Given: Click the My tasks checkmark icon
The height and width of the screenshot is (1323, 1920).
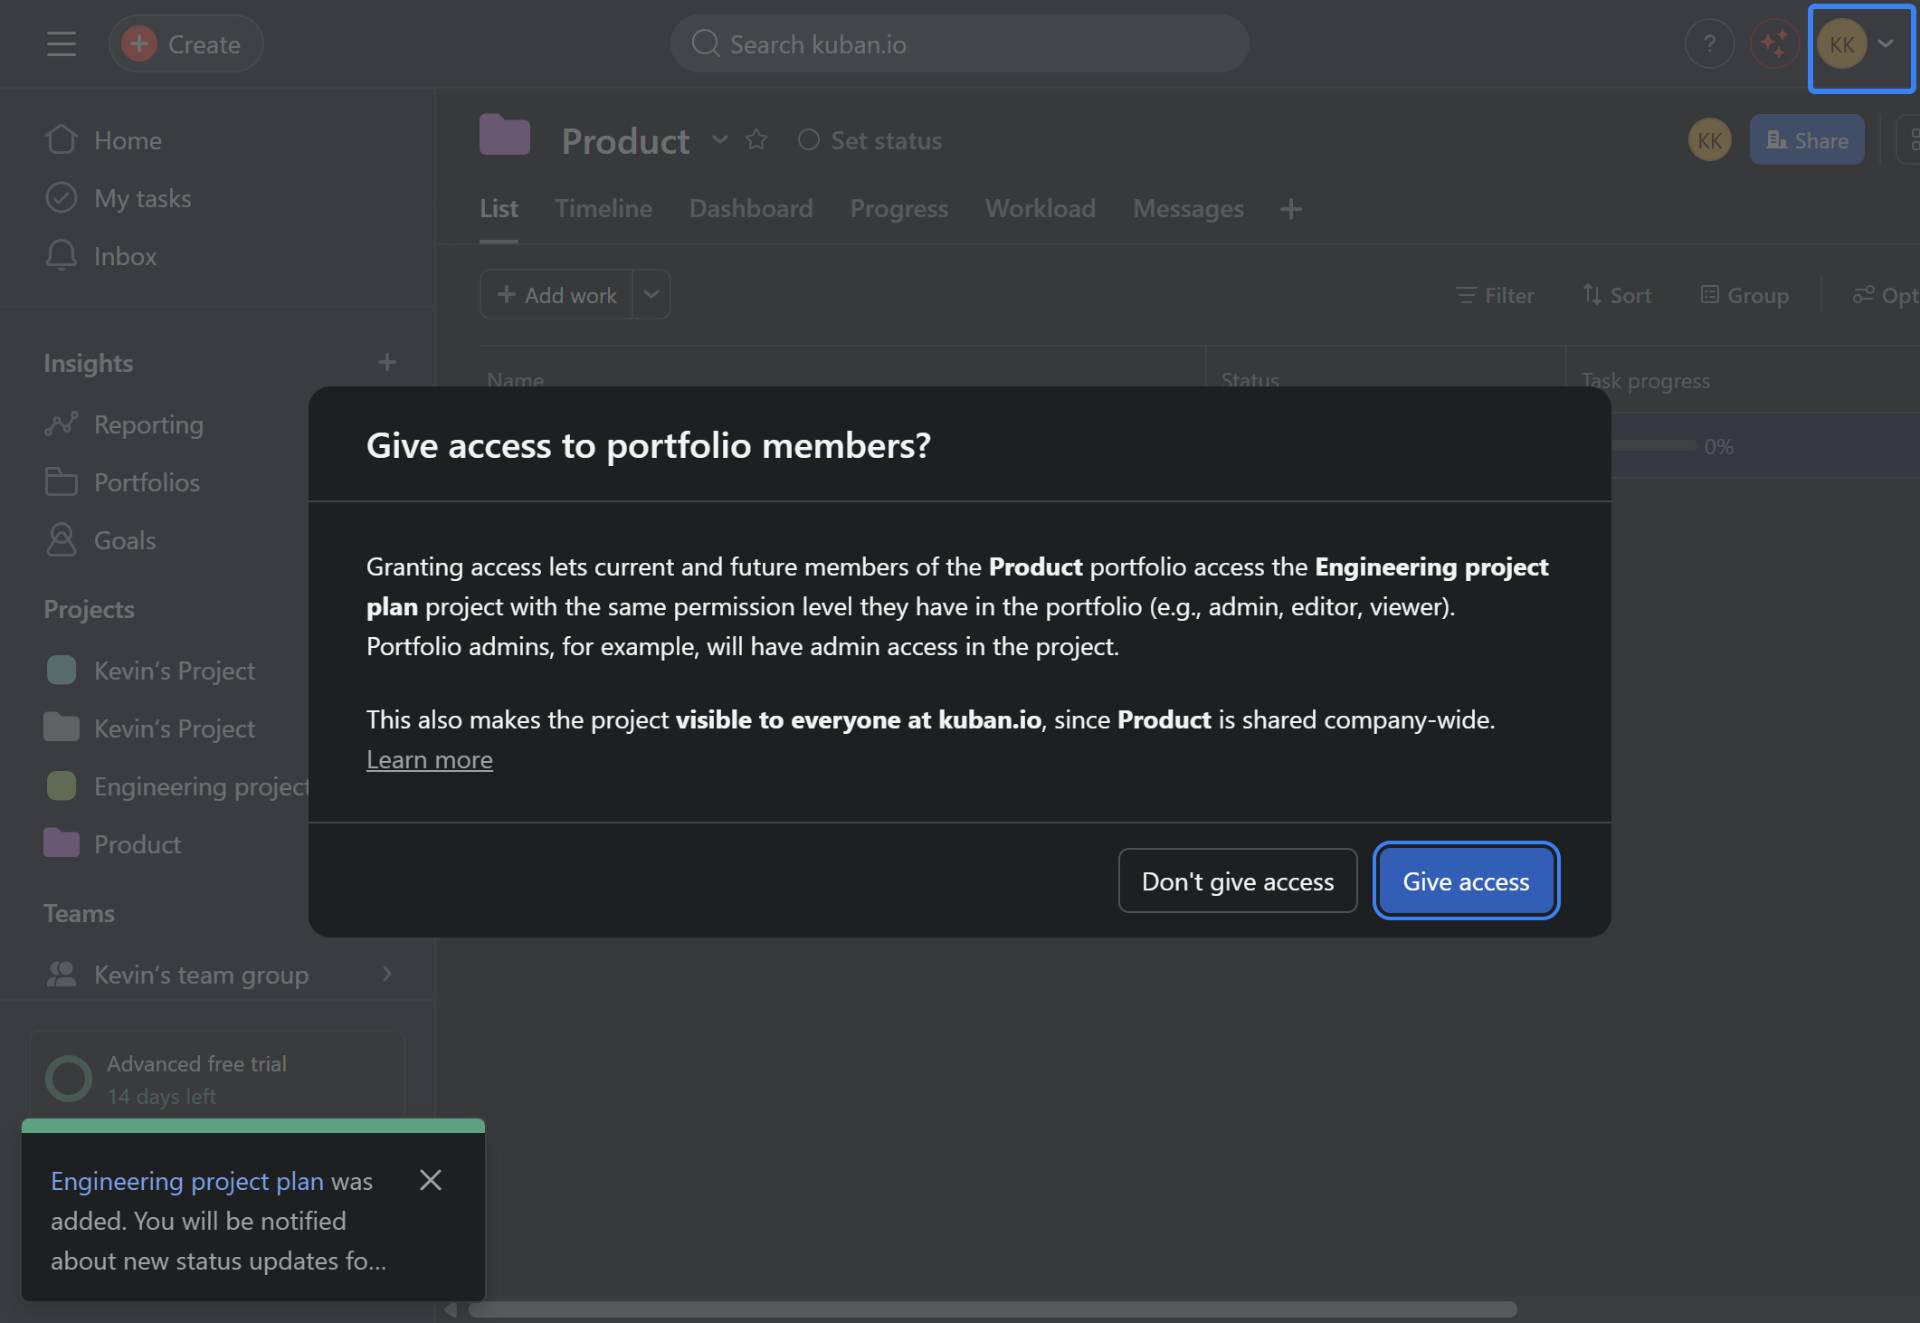Looking at the screenshot, I should [x=61, y=198].
